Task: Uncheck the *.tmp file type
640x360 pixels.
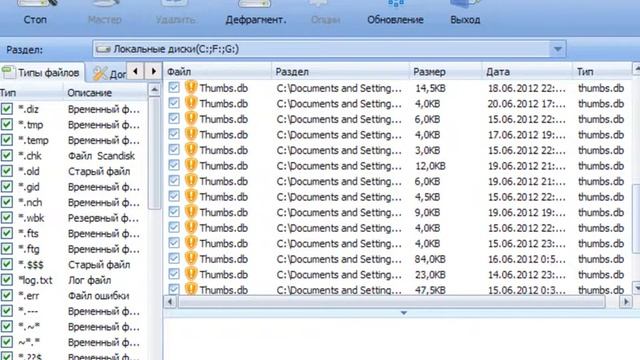Action: click(x=7, y=124)
